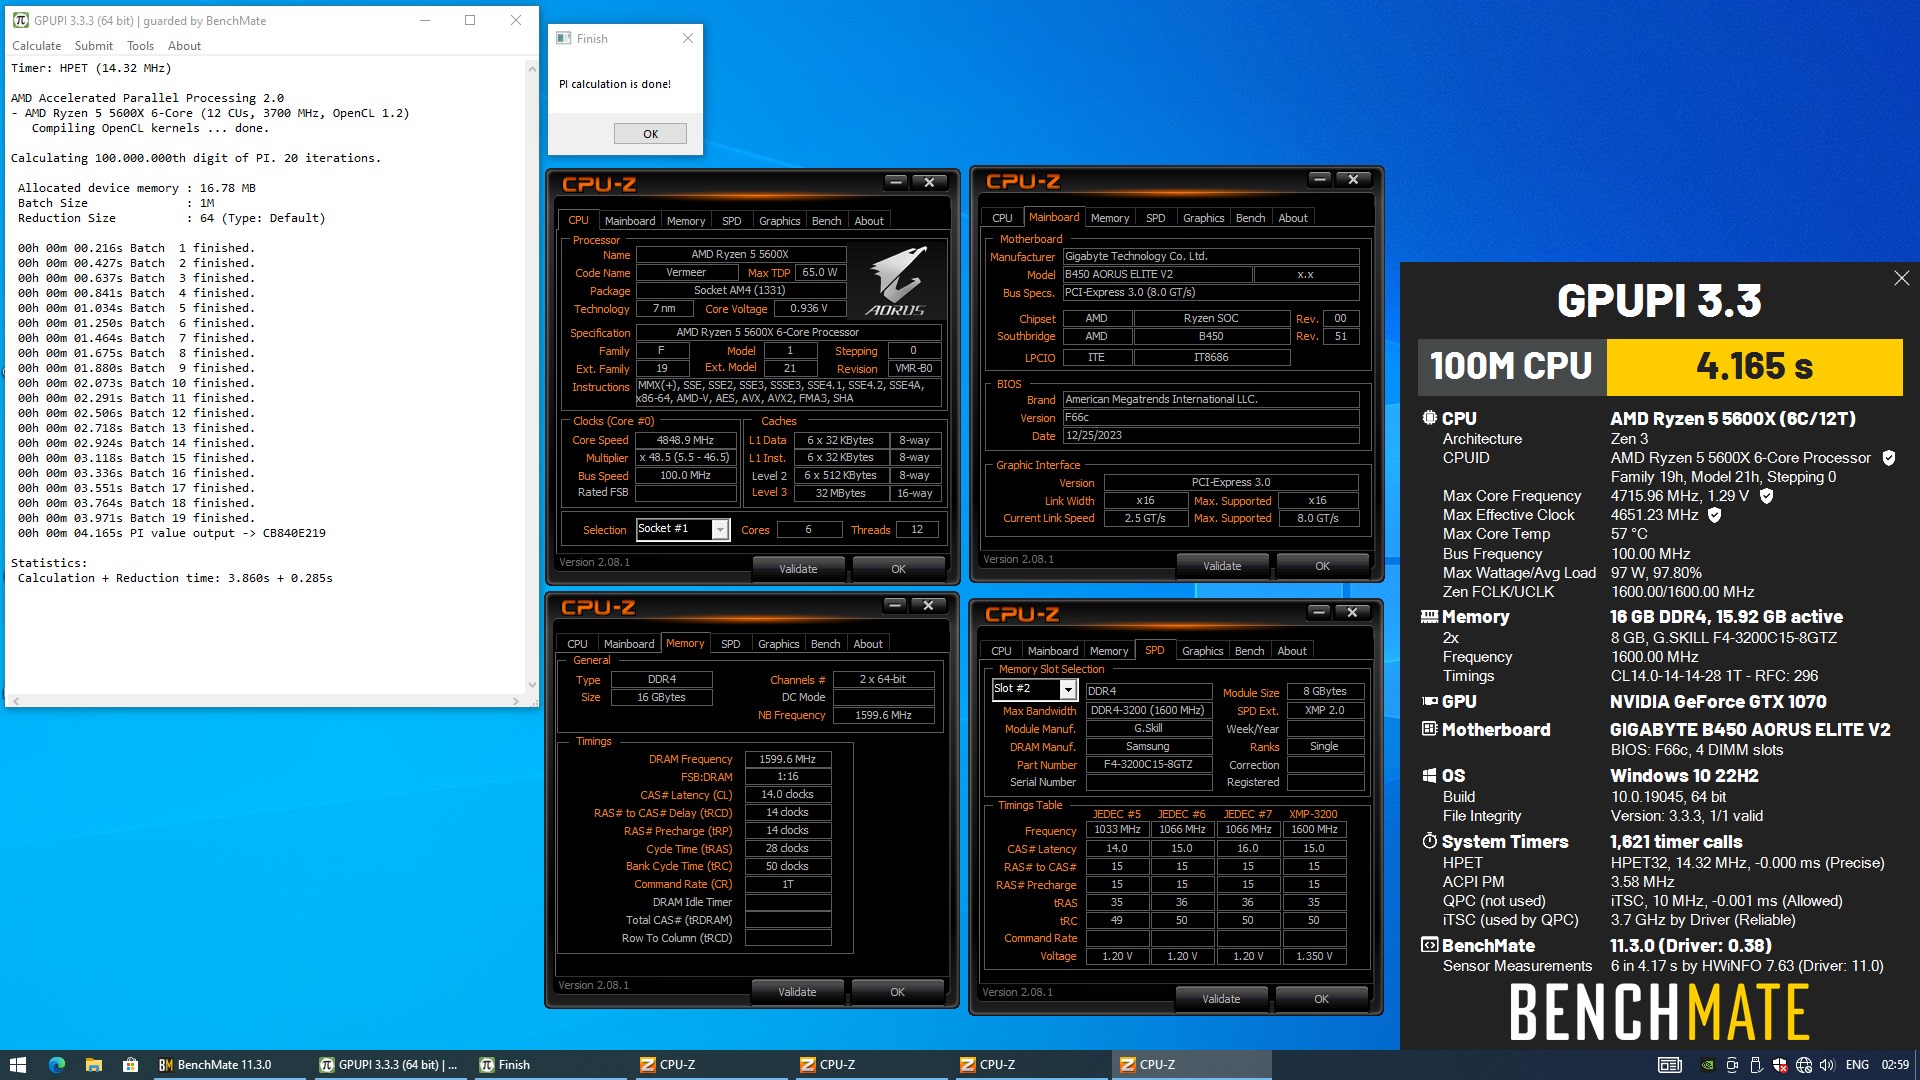Click the 4.165 s result score
The image size is (1920, 1080).
click(x=1754, y=367)
